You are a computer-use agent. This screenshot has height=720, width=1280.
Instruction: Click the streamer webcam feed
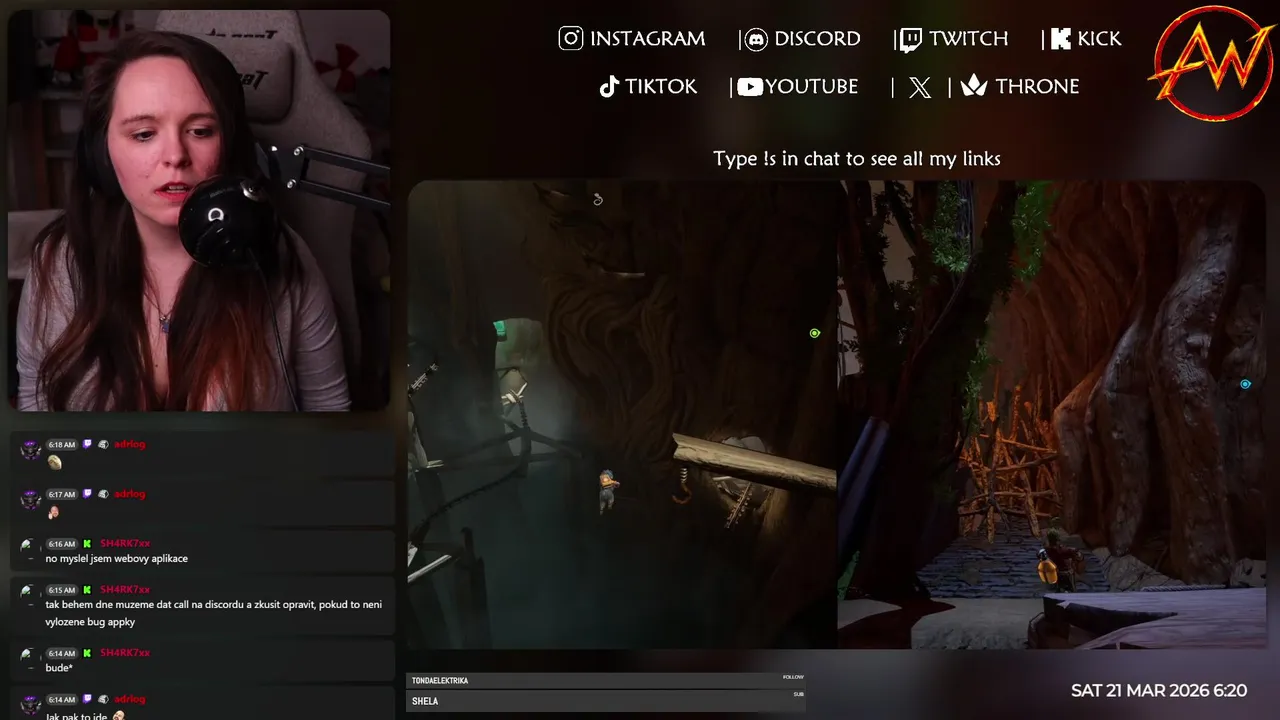[199, 210]
